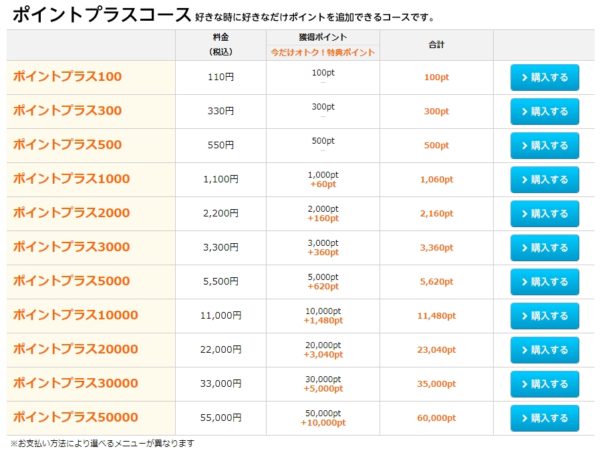Buy the ポイントプラス30000 plan
Viewport: 600px width, 467px height.
[x=544, y=383]
